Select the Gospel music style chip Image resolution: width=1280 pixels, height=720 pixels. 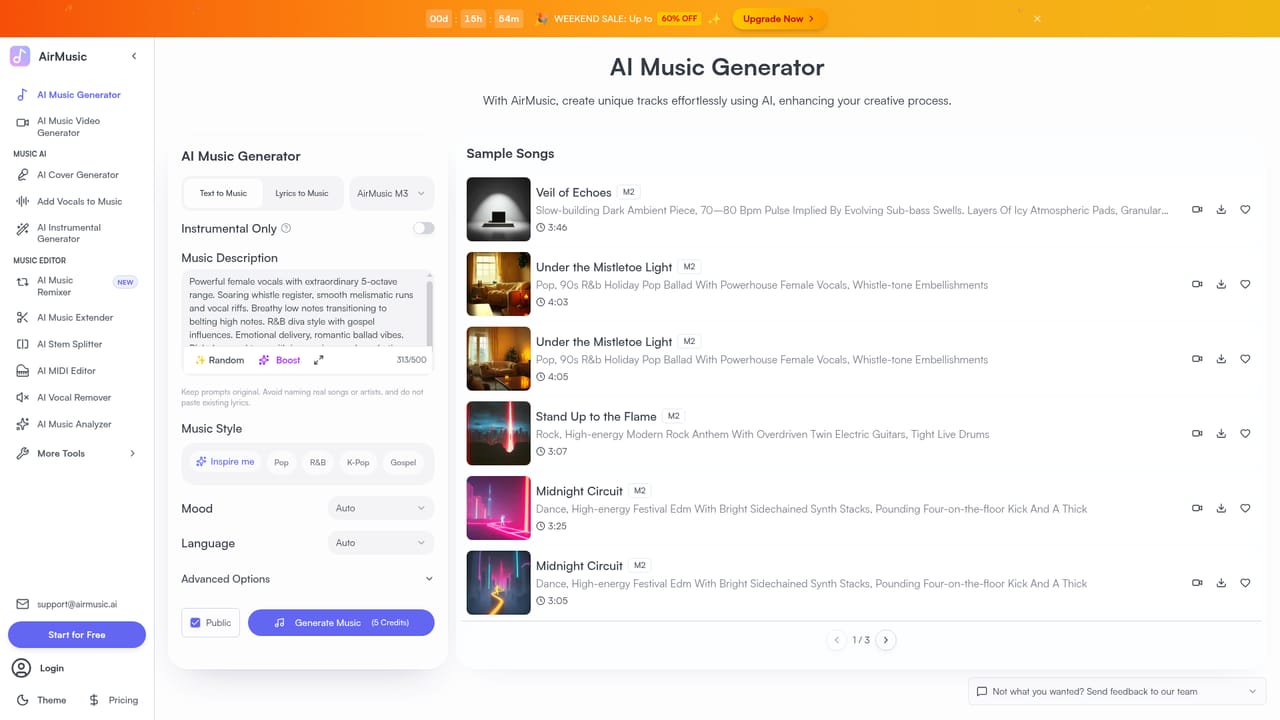coord(403,462)
